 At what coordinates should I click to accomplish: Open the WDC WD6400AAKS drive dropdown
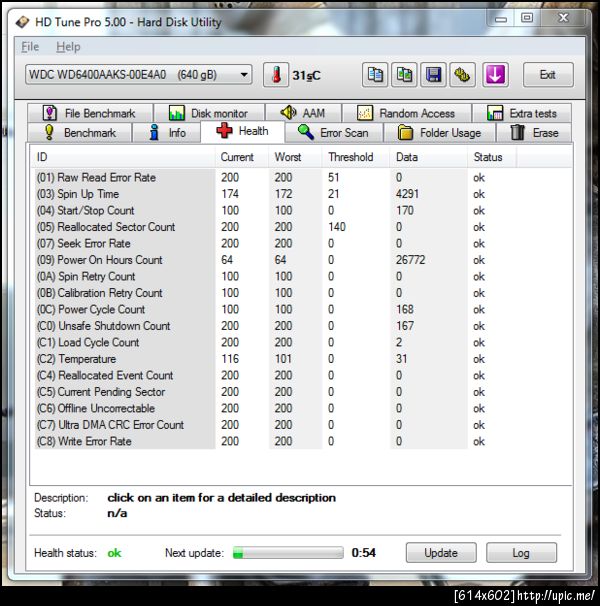click(x=139, y=75)
